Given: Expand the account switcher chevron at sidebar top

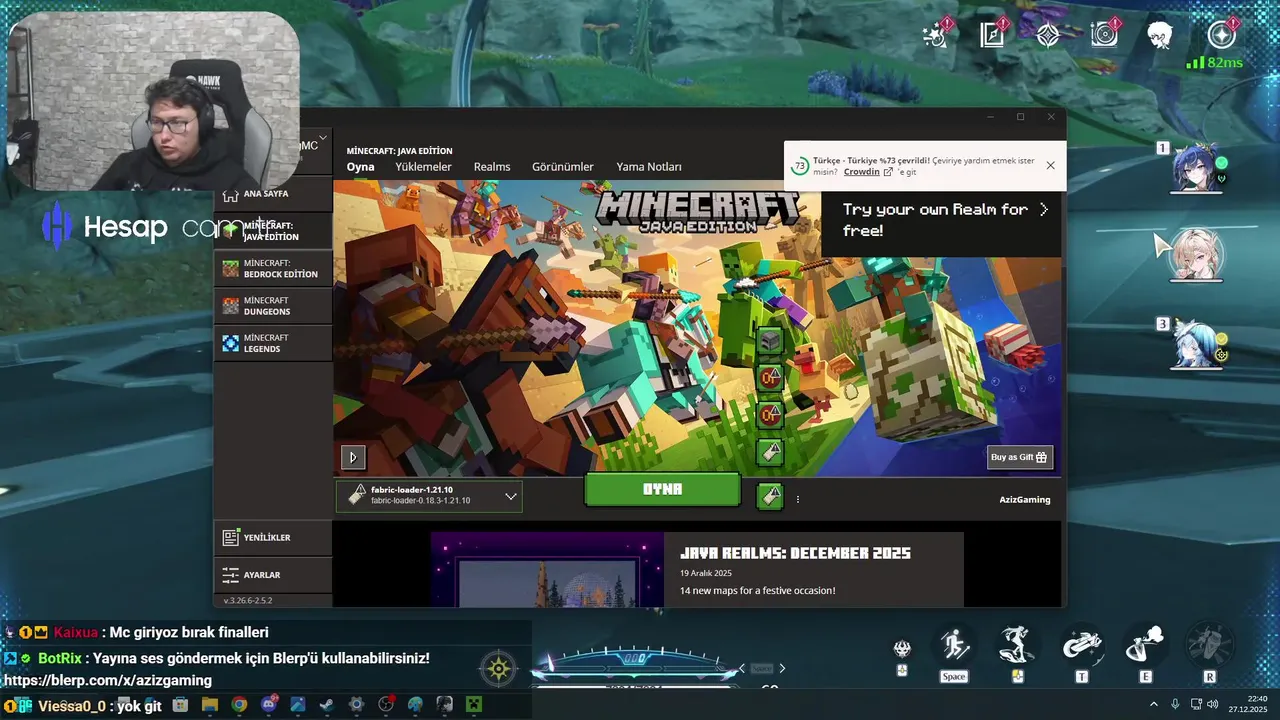Looking at the screenshot, I should tap(322, 137).
